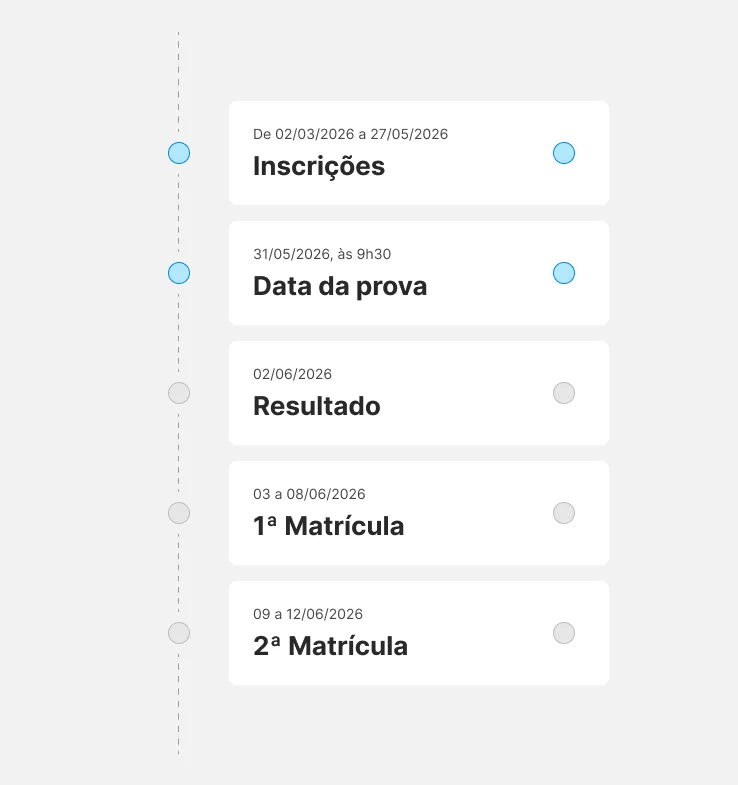Open the Data da prova heading

[x=340, y=286]
